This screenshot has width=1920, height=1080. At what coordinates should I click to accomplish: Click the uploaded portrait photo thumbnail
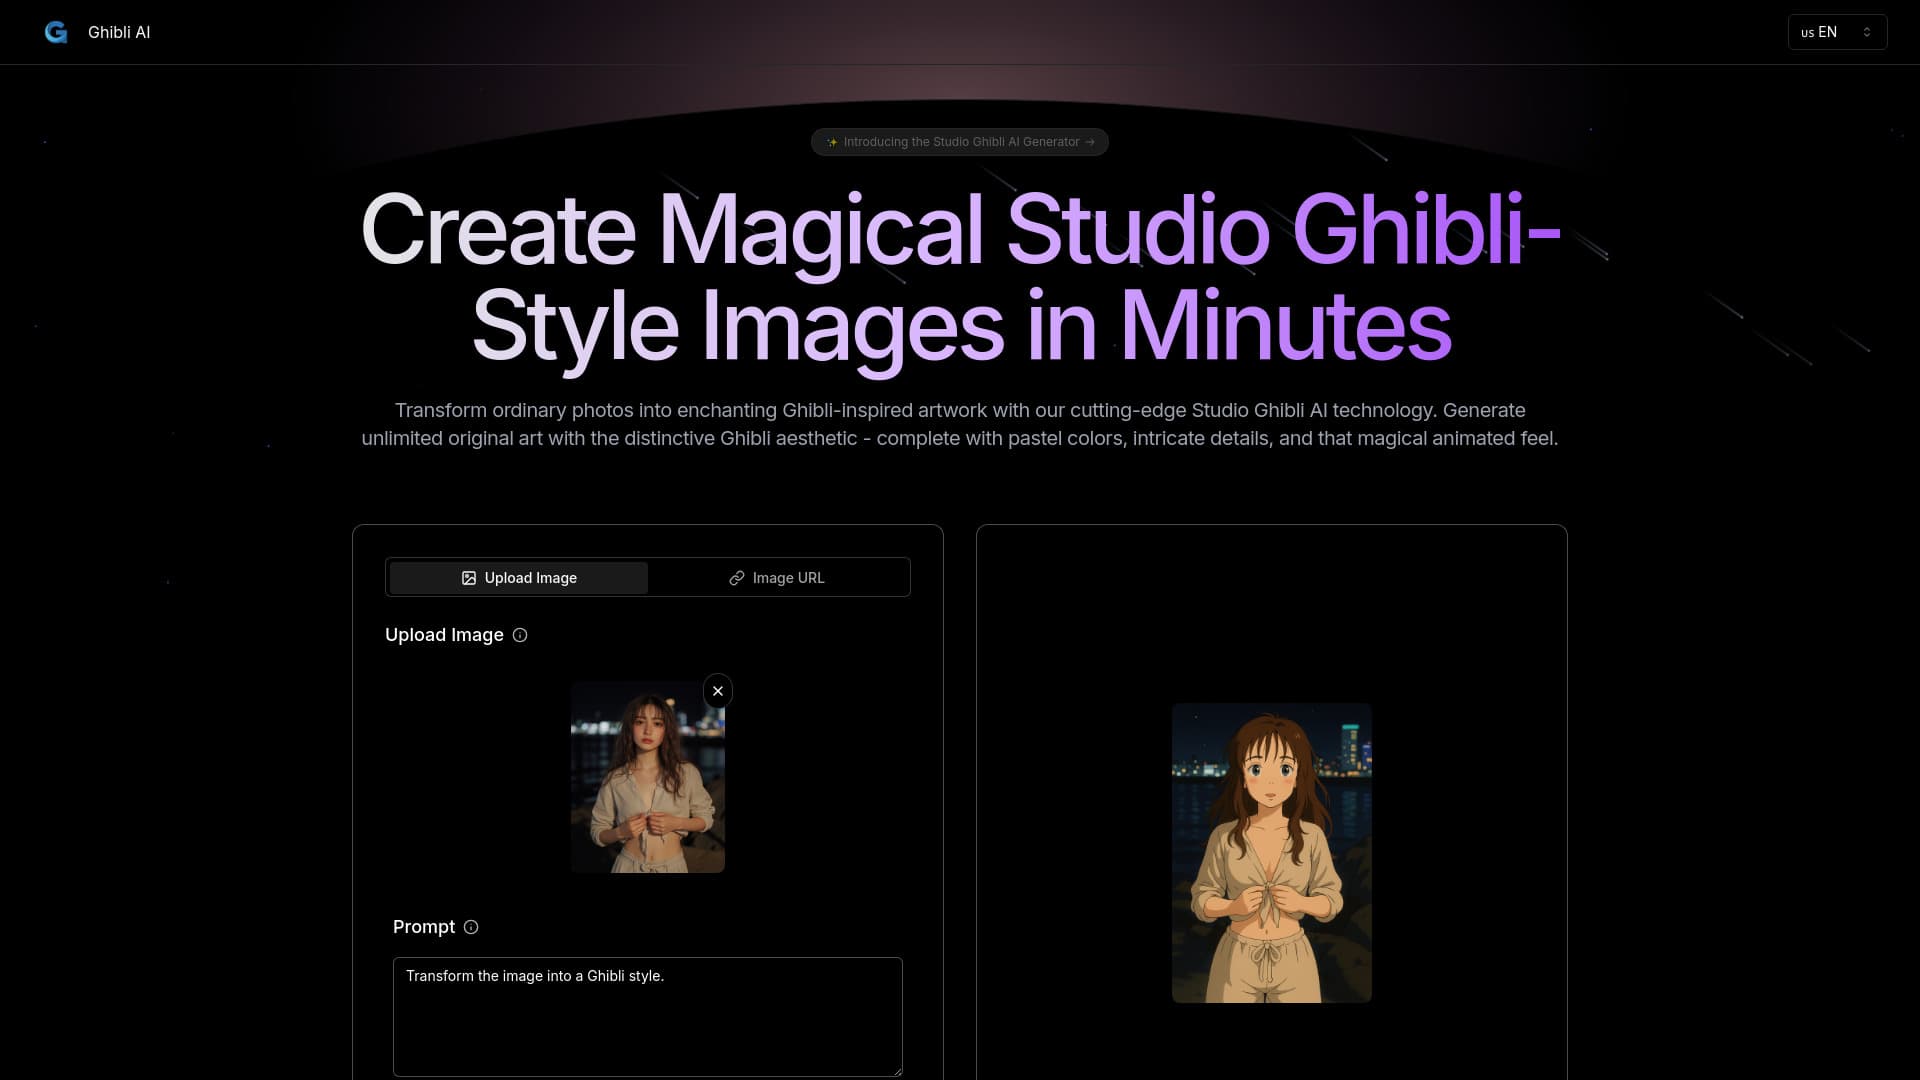647,777
